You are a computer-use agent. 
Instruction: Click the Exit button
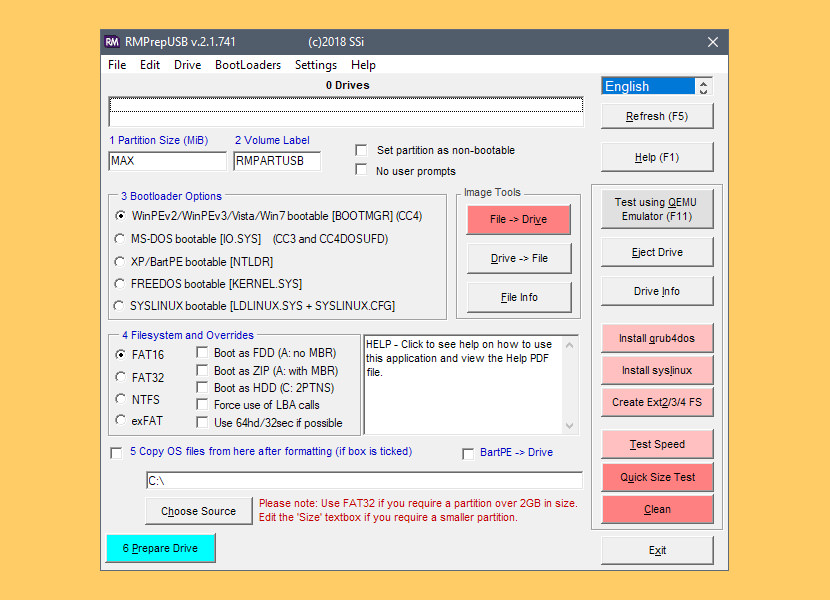coord(657,551)
